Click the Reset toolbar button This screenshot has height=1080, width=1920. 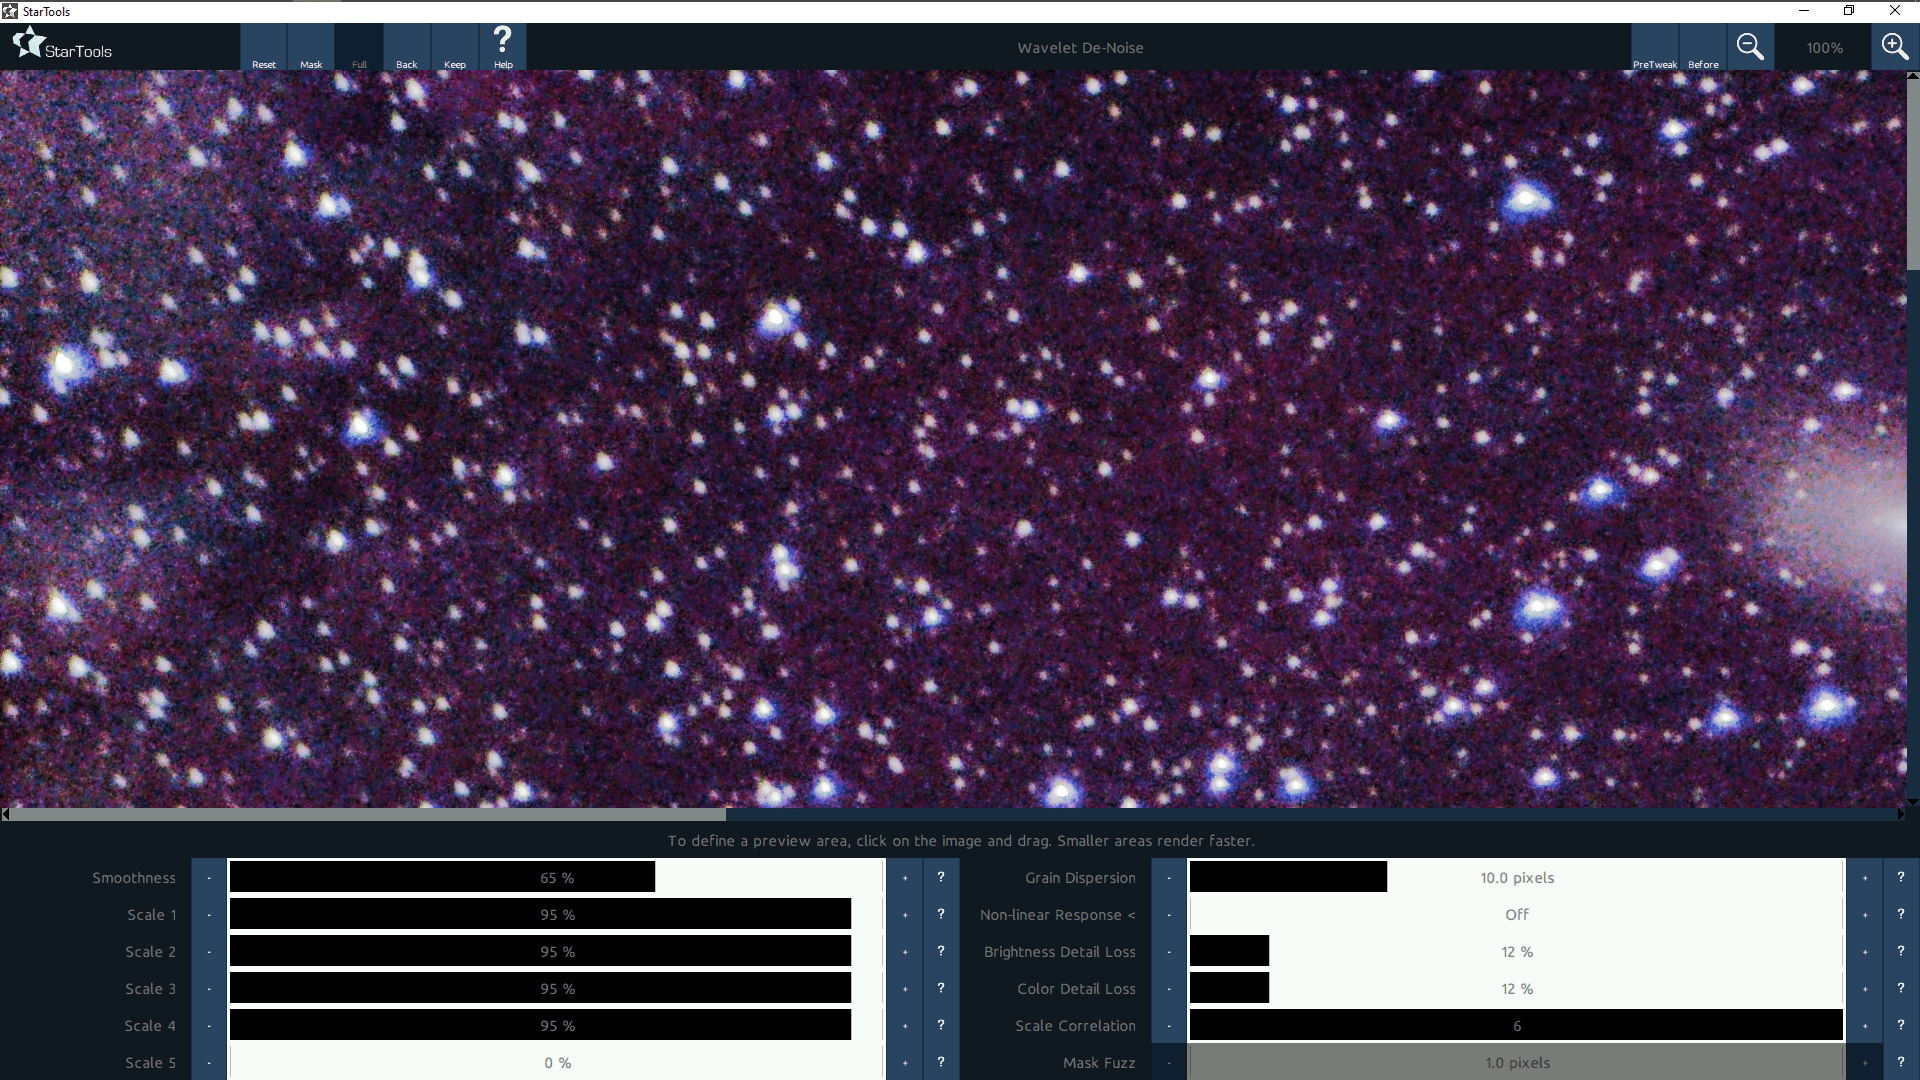(x=264, y=47)
